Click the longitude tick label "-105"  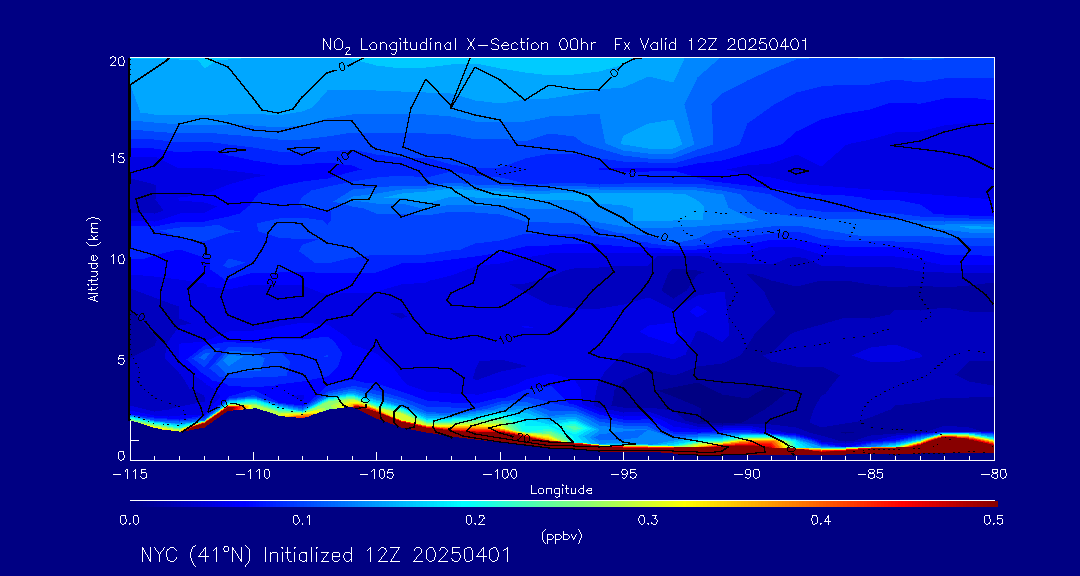[x=377, y=475]
